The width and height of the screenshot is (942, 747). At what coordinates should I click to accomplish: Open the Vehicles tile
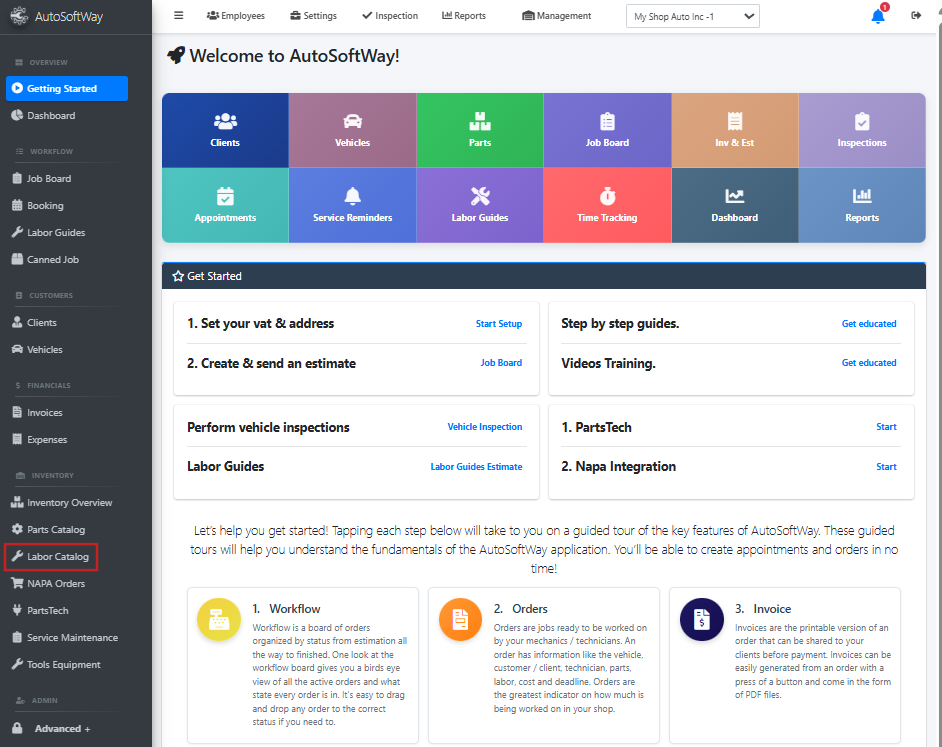[x=352, y=130]
